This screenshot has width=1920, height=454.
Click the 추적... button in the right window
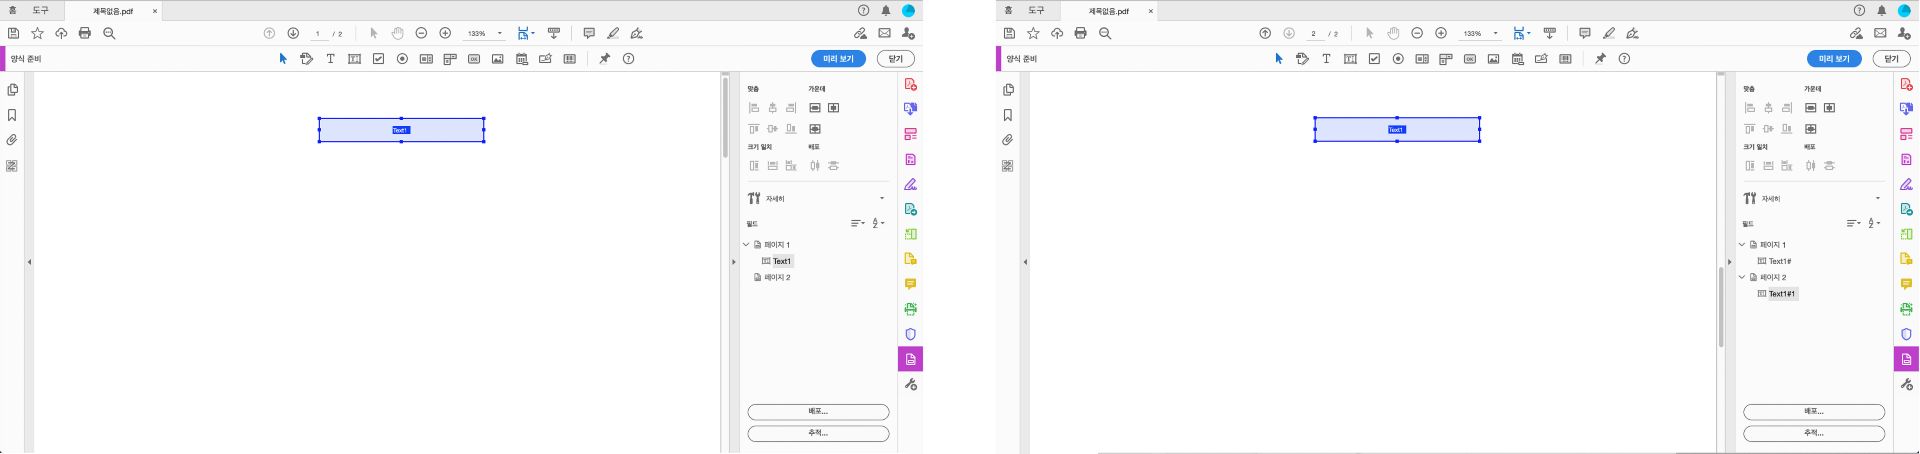(1814, 434)
